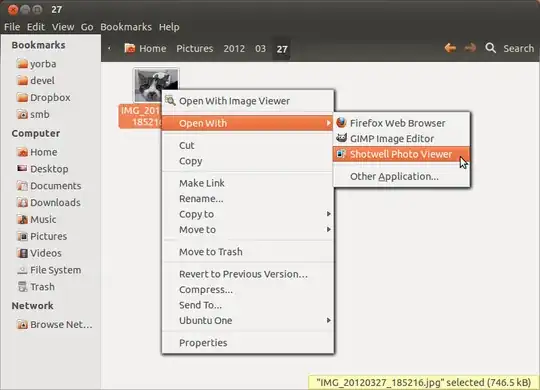Click the Documents folder icon in sidebar

point(22,186)
